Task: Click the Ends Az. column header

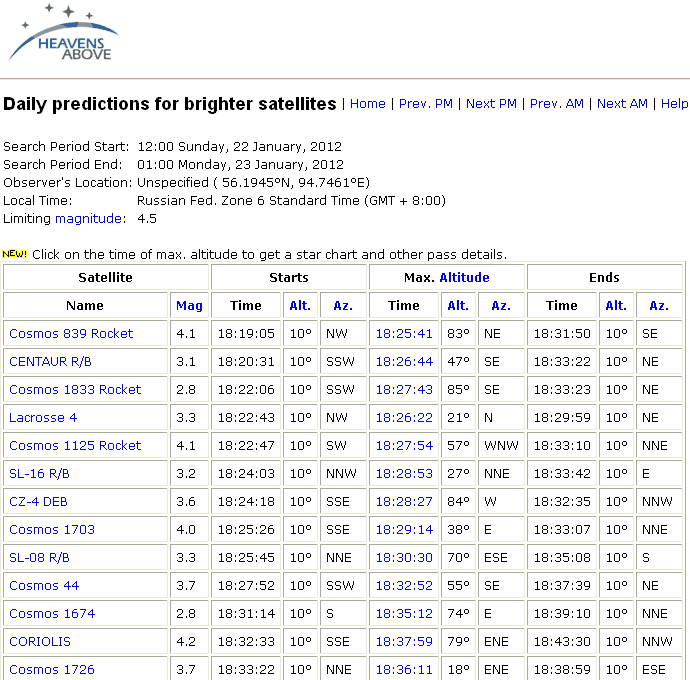Action: (x=659, y=305)
